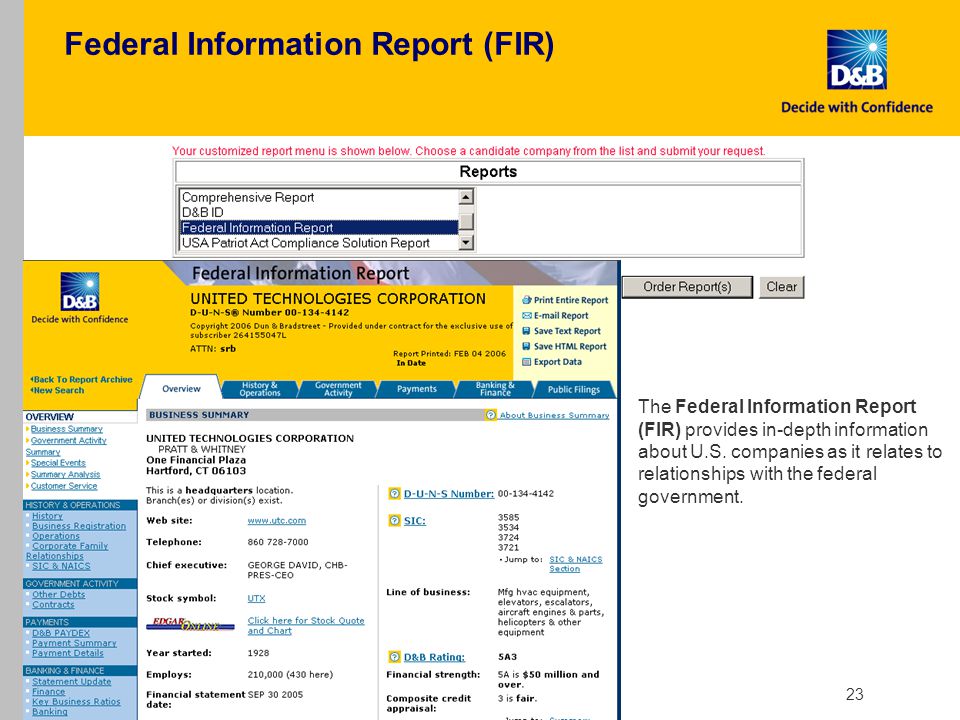
Task: Switch to the Overview tab
Action: tap(181, 389)
